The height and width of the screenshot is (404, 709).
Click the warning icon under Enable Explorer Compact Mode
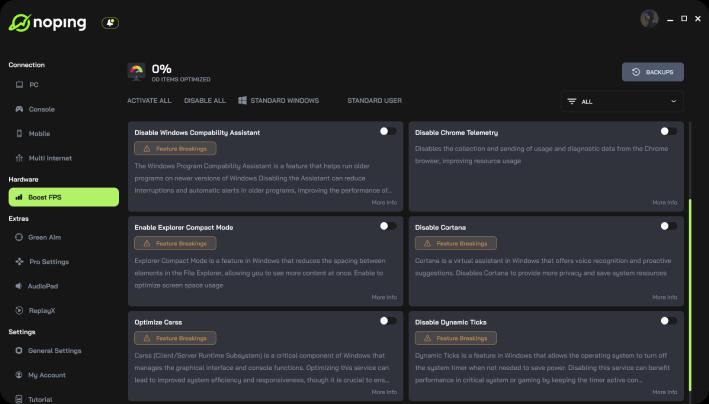147,243
